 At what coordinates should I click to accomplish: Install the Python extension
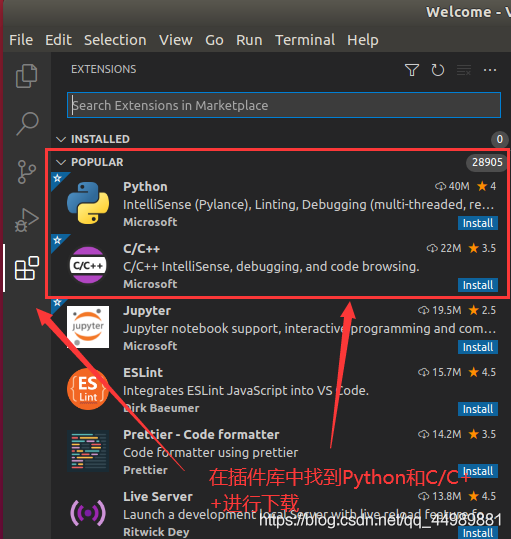[x=478, y=223]
